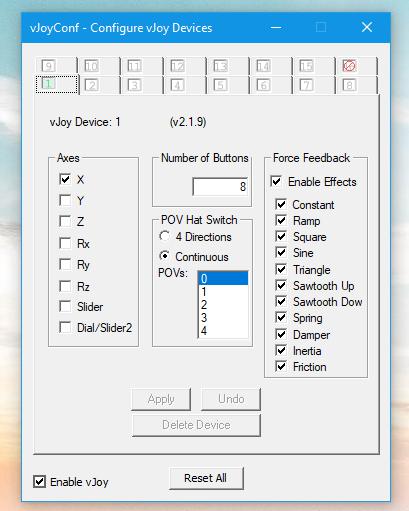Screen dimensions: 409x511
Task: Click the Number of Buttons field
Action: point(220,187)
